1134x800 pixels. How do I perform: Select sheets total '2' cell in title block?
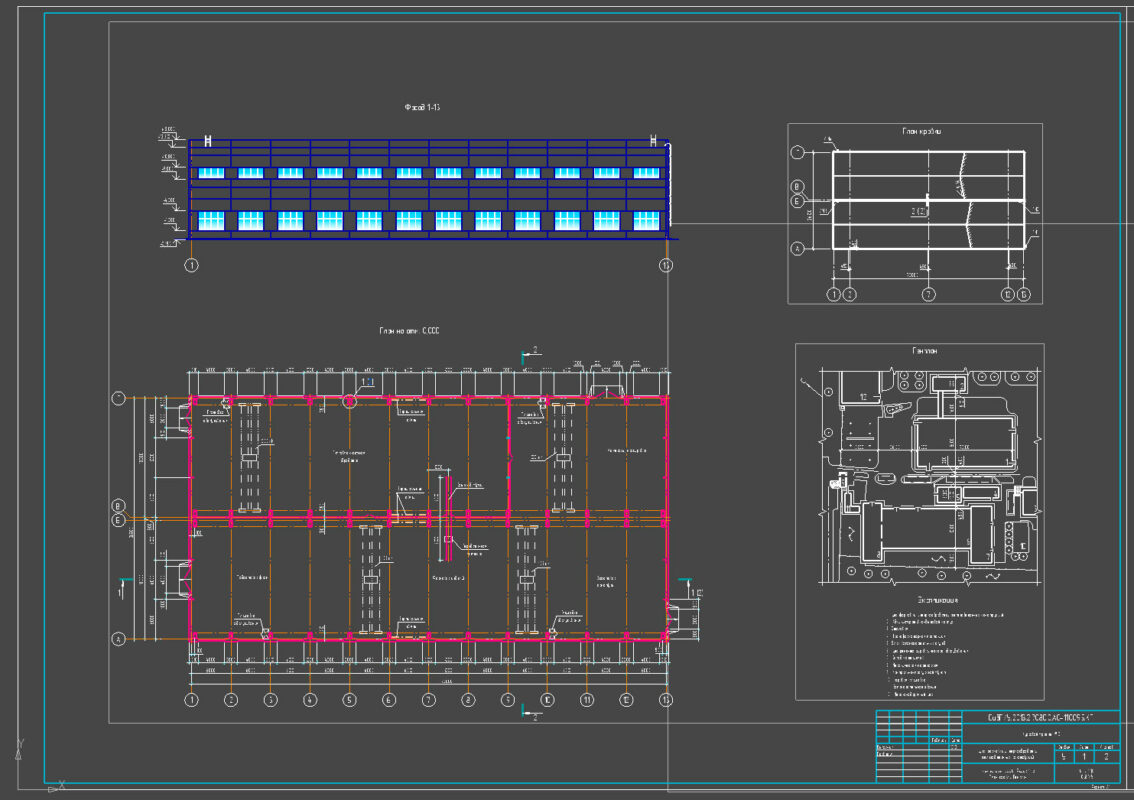tap(1107, 757)
